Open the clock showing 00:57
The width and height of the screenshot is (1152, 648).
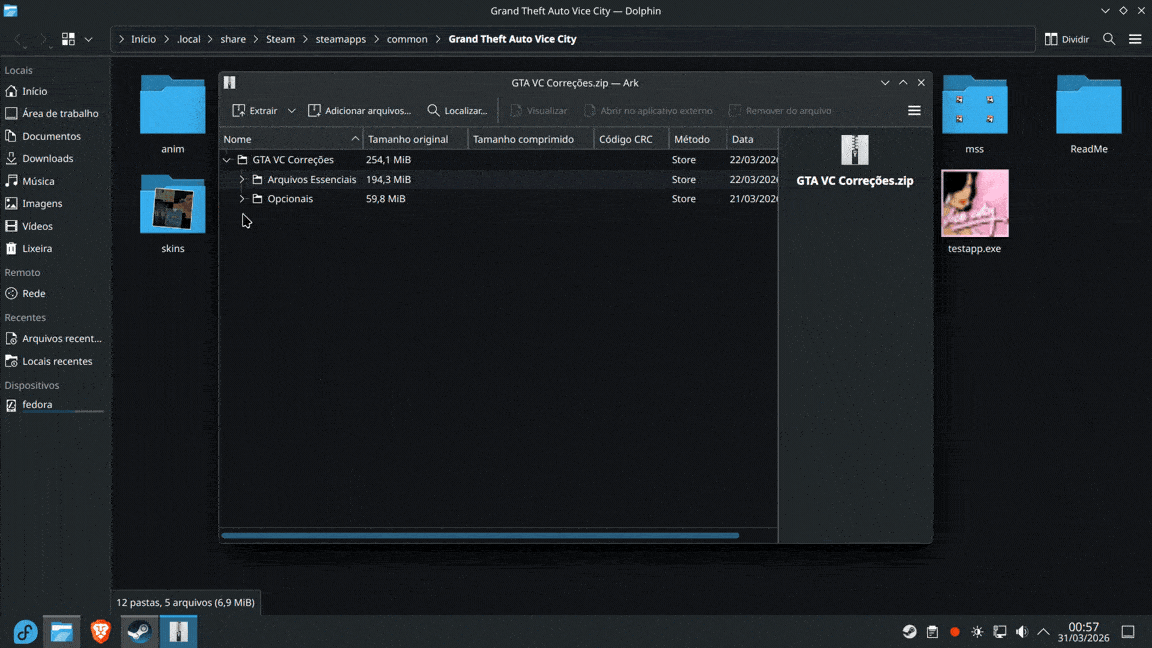click(1084, 632)
